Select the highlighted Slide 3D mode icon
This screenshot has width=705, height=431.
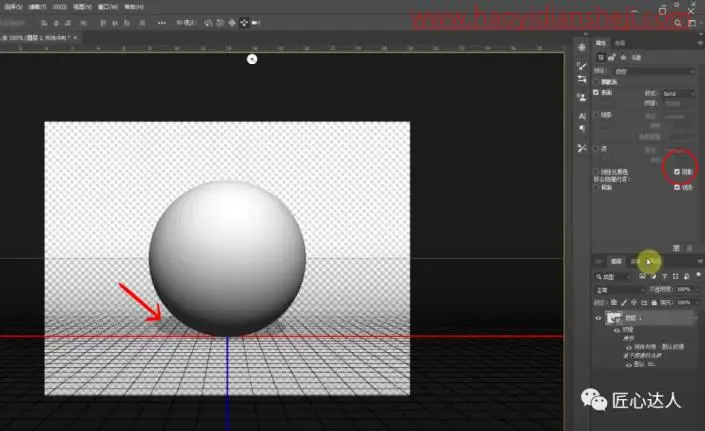tap(244, 23)
